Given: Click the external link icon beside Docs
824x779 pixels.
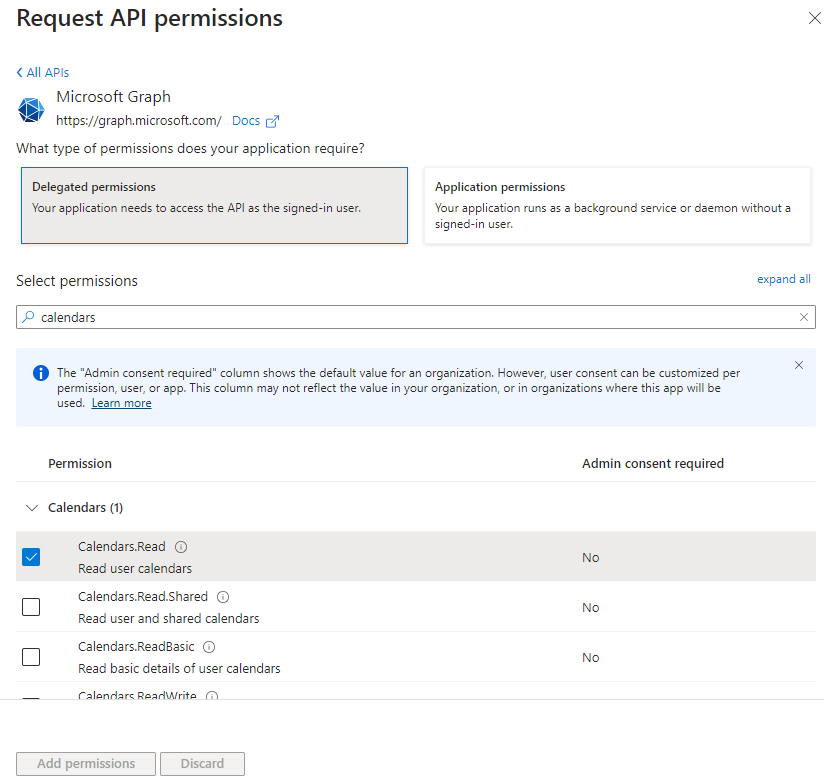Looking at the screenshot, I should (272, 121).
